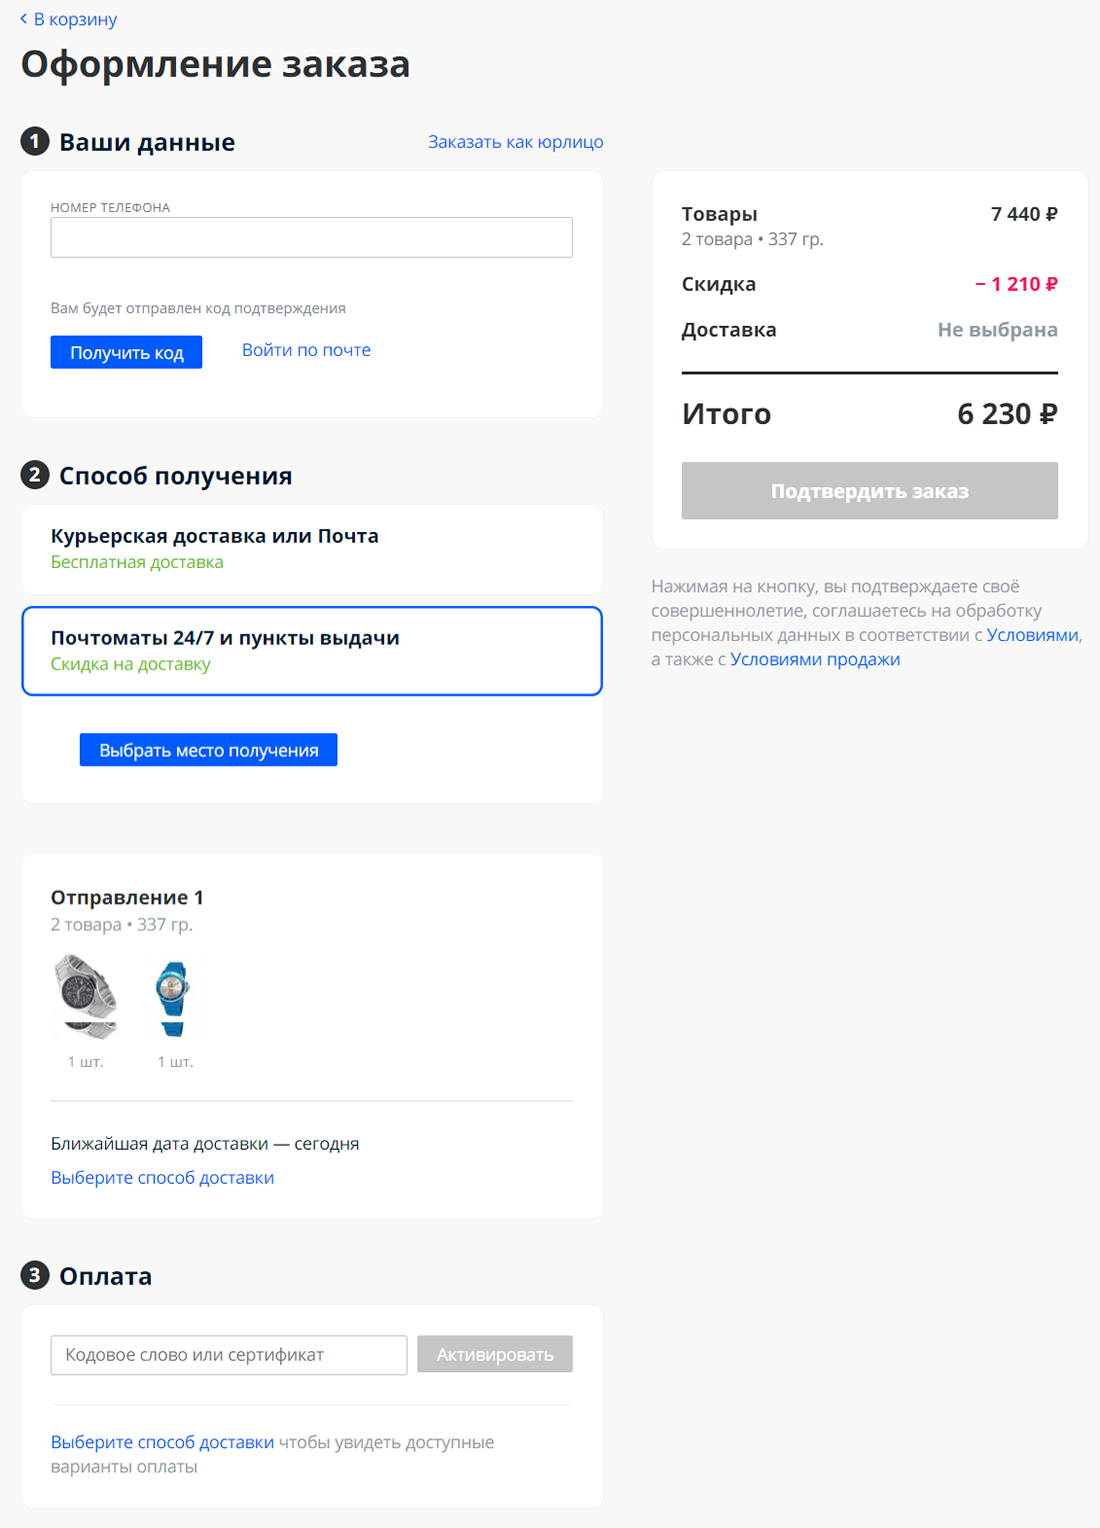Open Выберите способ доставки in the shipment card

pyautogui.click(x=162, y=1177)
